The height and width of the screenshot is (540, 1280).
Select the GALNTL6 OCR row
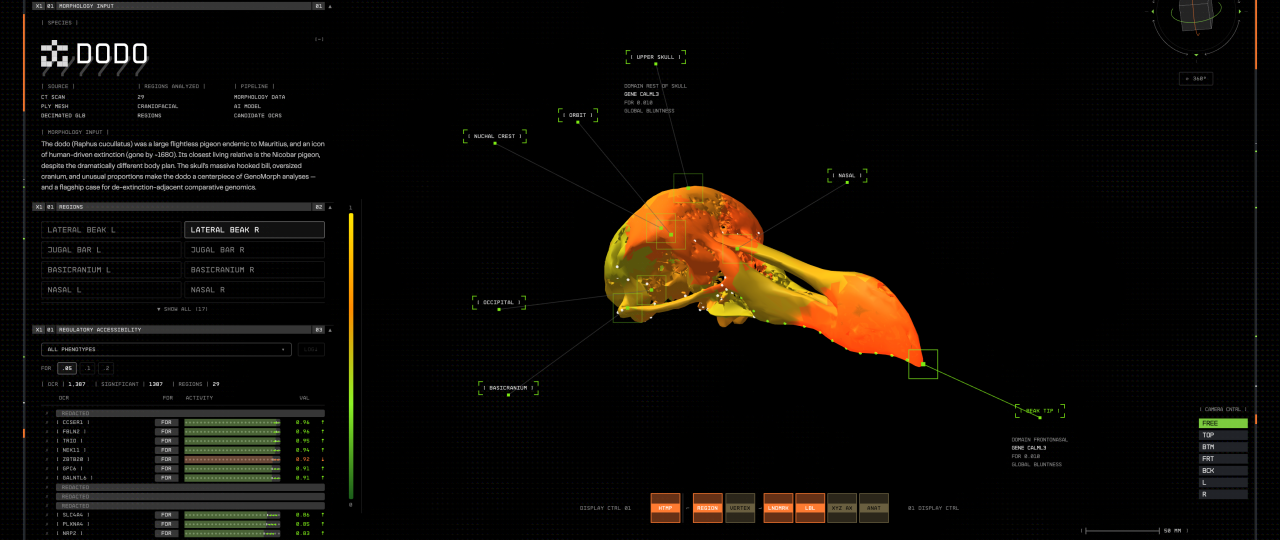point(184,478)
